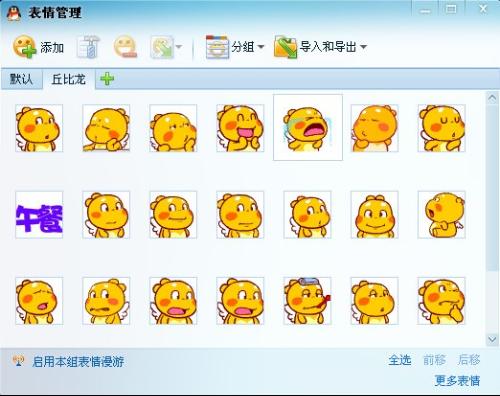500x396 pixels.
Task: Click the scroll down arrow of emoticon list
Action: point(492,339)
